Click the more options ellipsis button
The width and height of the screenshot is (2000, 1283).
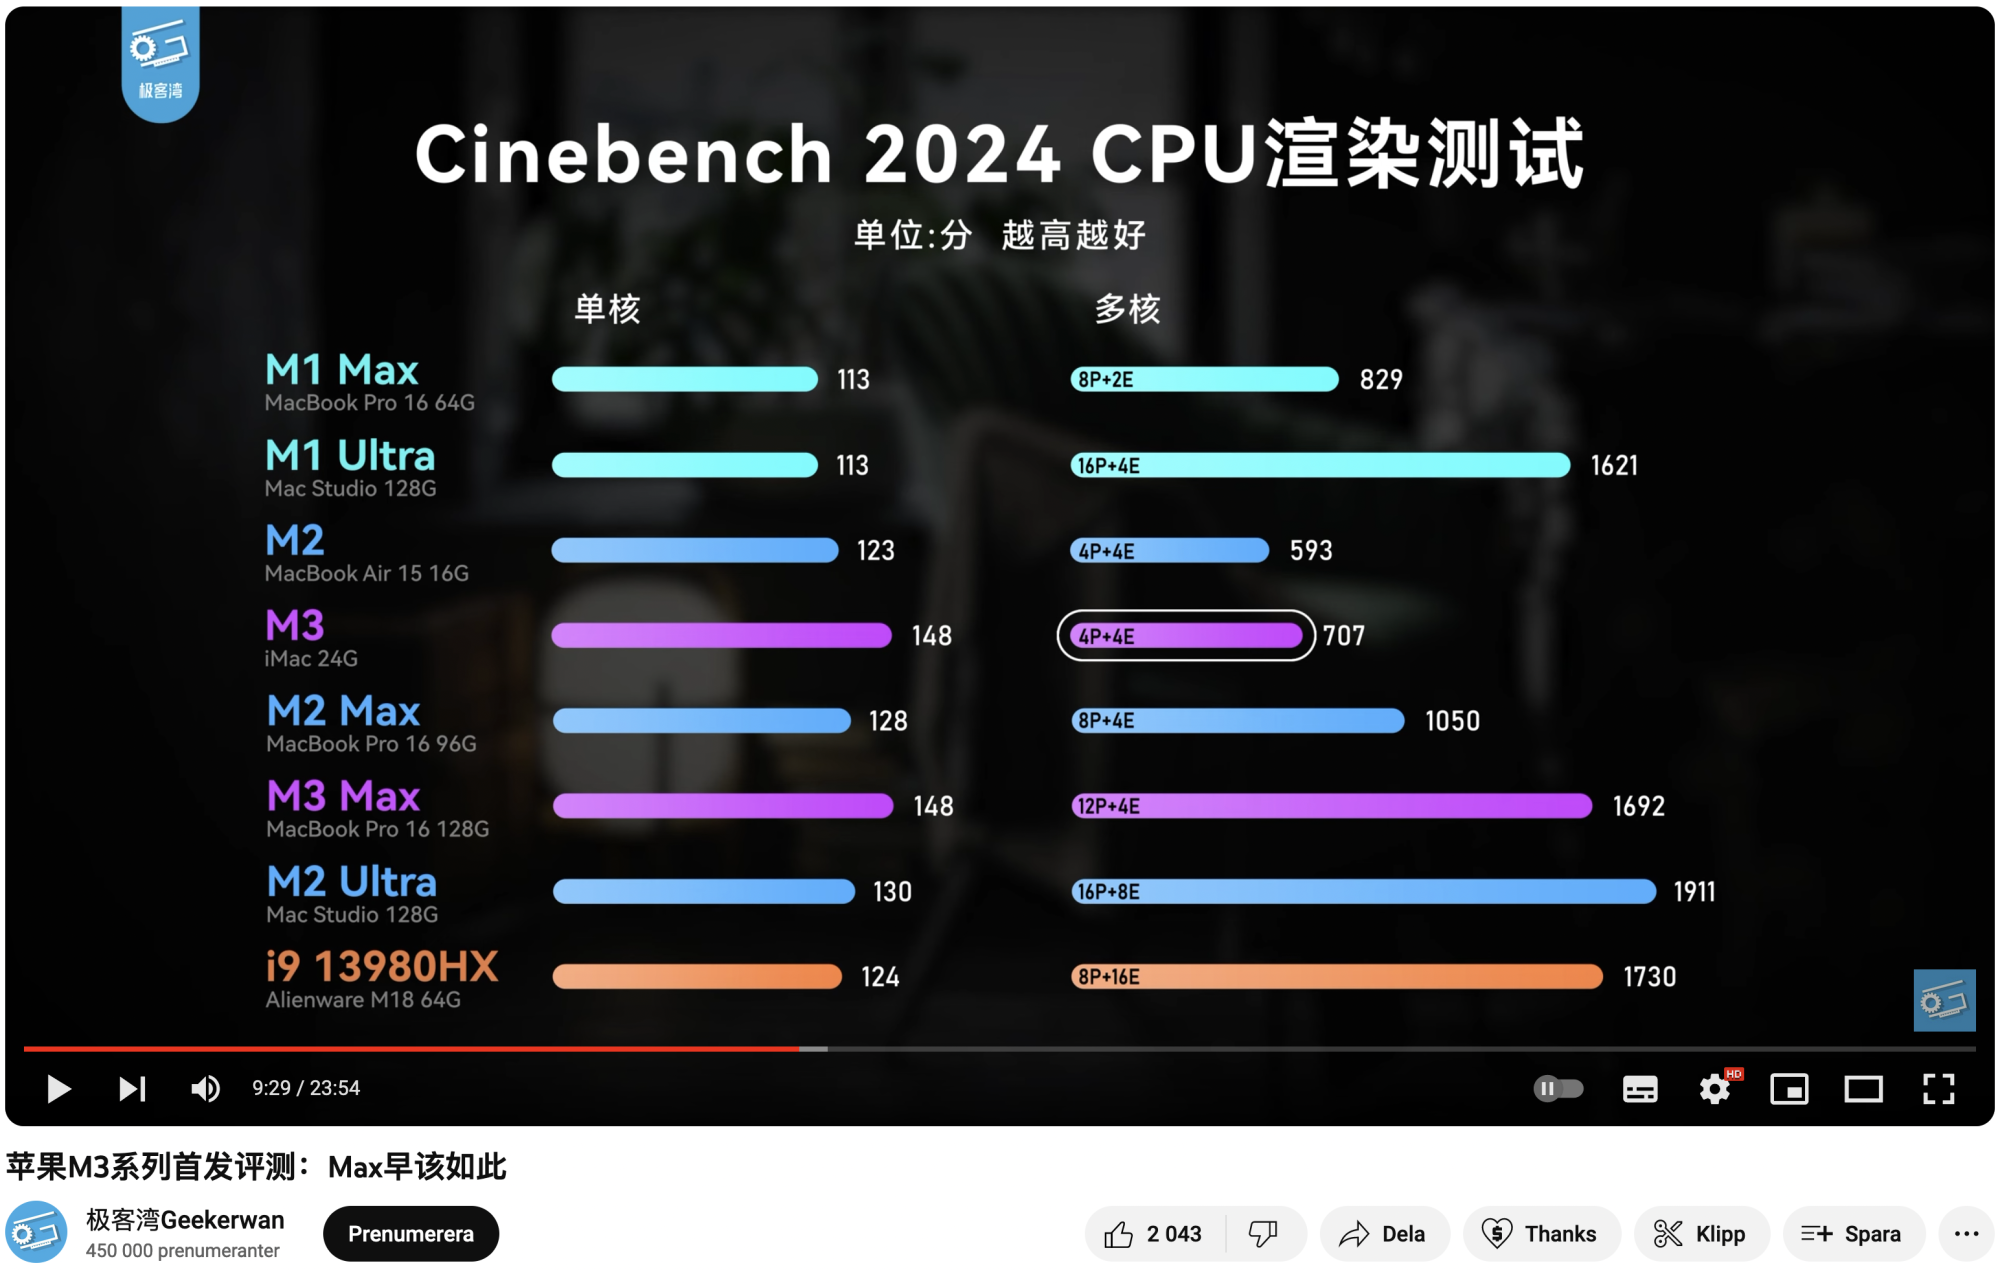(x=1962, y=1241)
